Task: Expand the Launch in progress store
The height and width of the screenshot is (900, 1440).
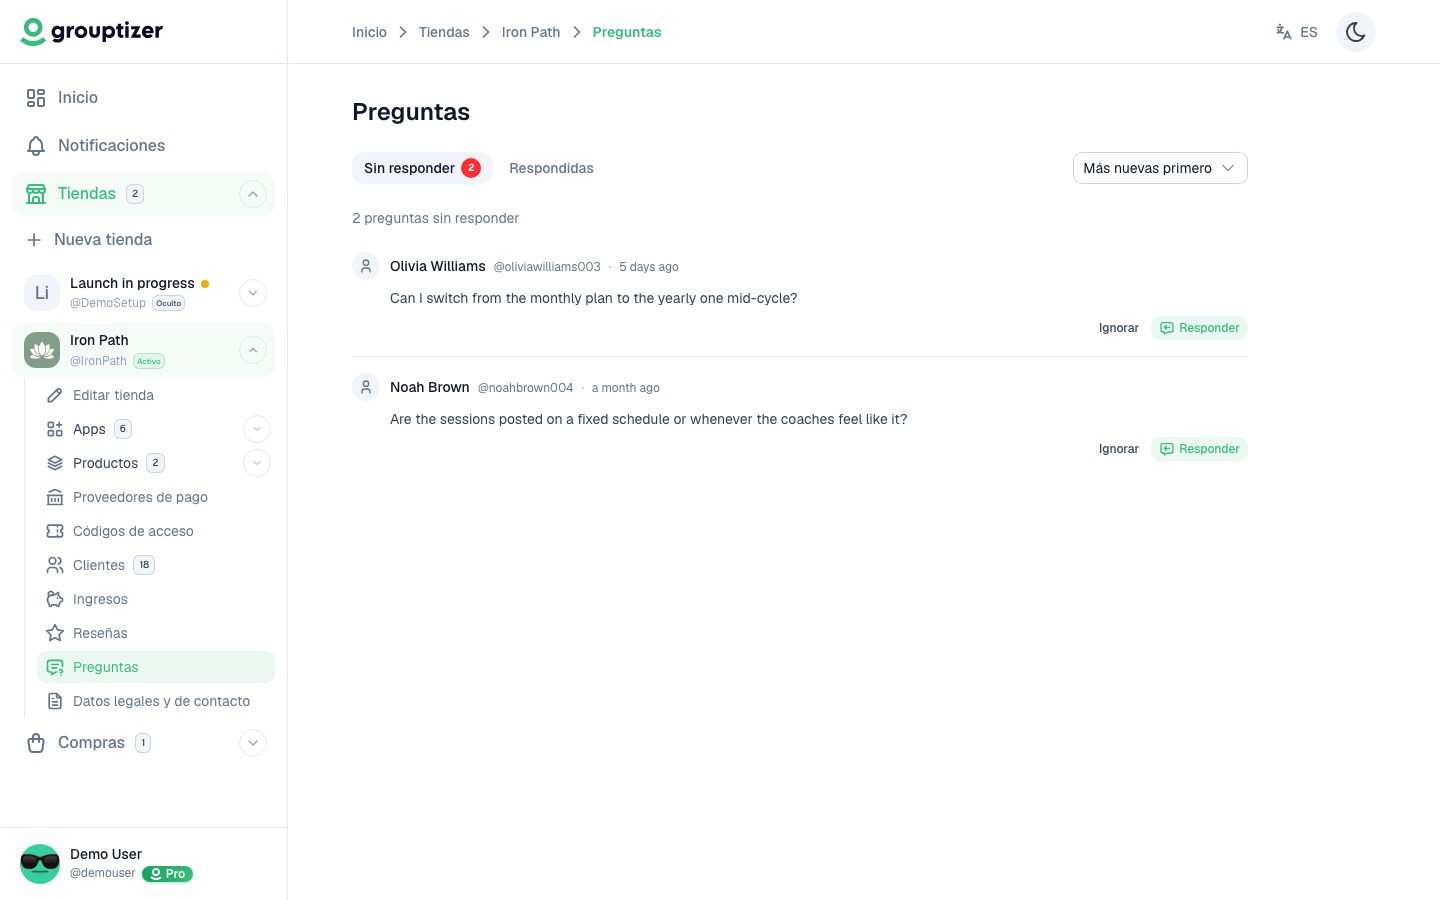Action: pyautogui.click(x=253, y=293)
